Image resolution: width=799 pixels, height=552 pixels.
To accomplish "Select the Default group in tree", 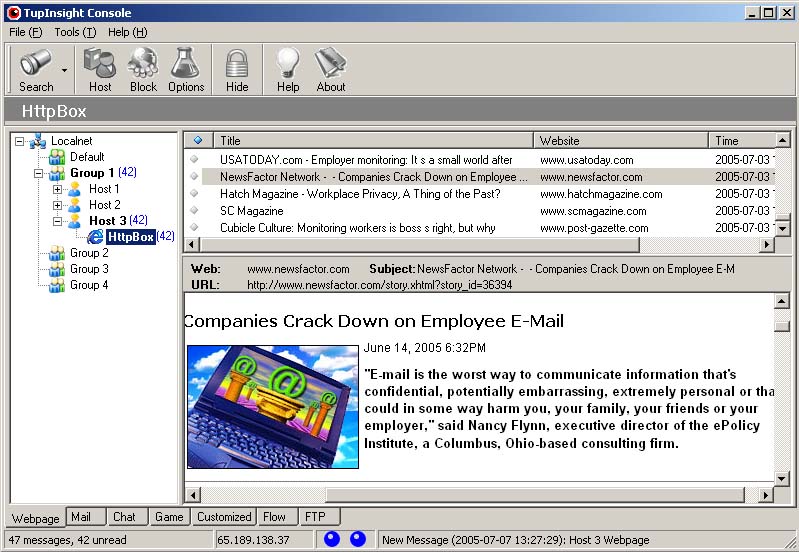I will (x=87, y=156).
